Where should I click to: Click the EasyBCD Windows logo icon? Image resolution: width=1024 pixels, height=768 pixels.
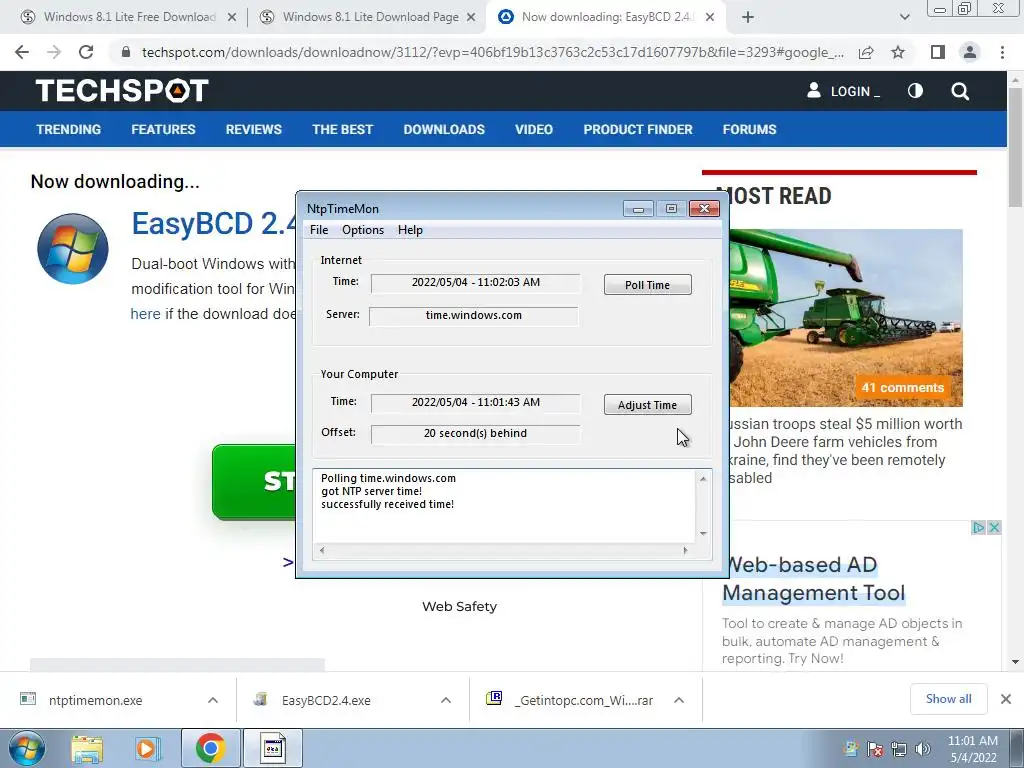(72, 249)
